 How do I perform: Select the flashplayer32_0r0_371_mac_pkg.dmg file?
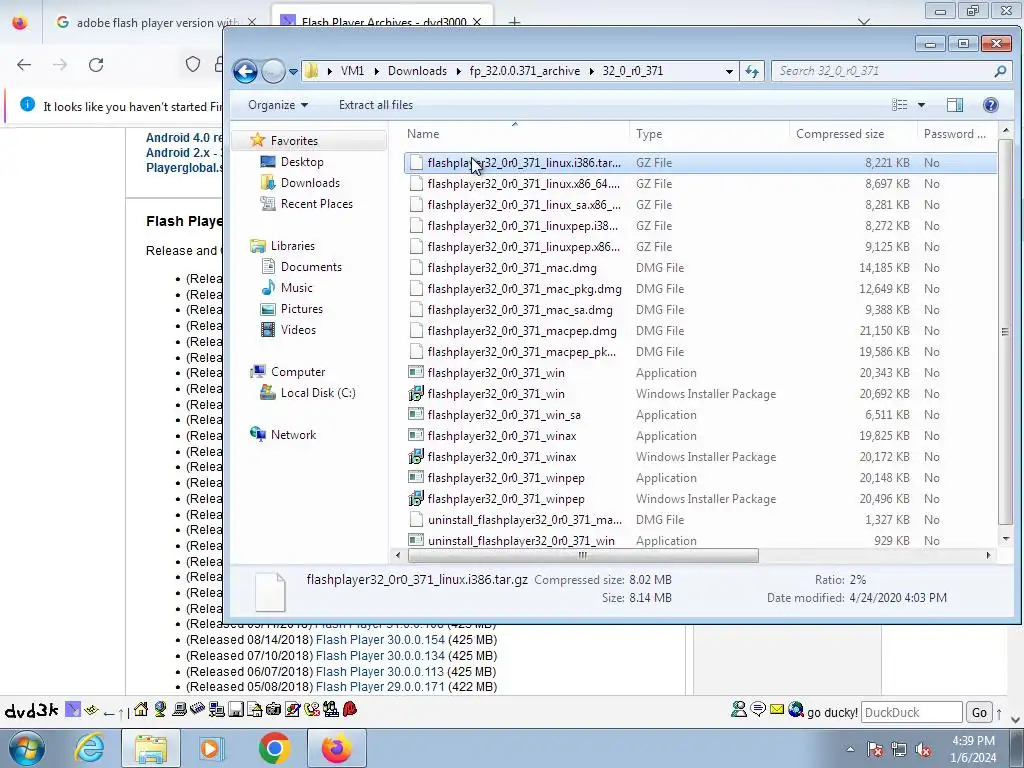coord(524,289)
